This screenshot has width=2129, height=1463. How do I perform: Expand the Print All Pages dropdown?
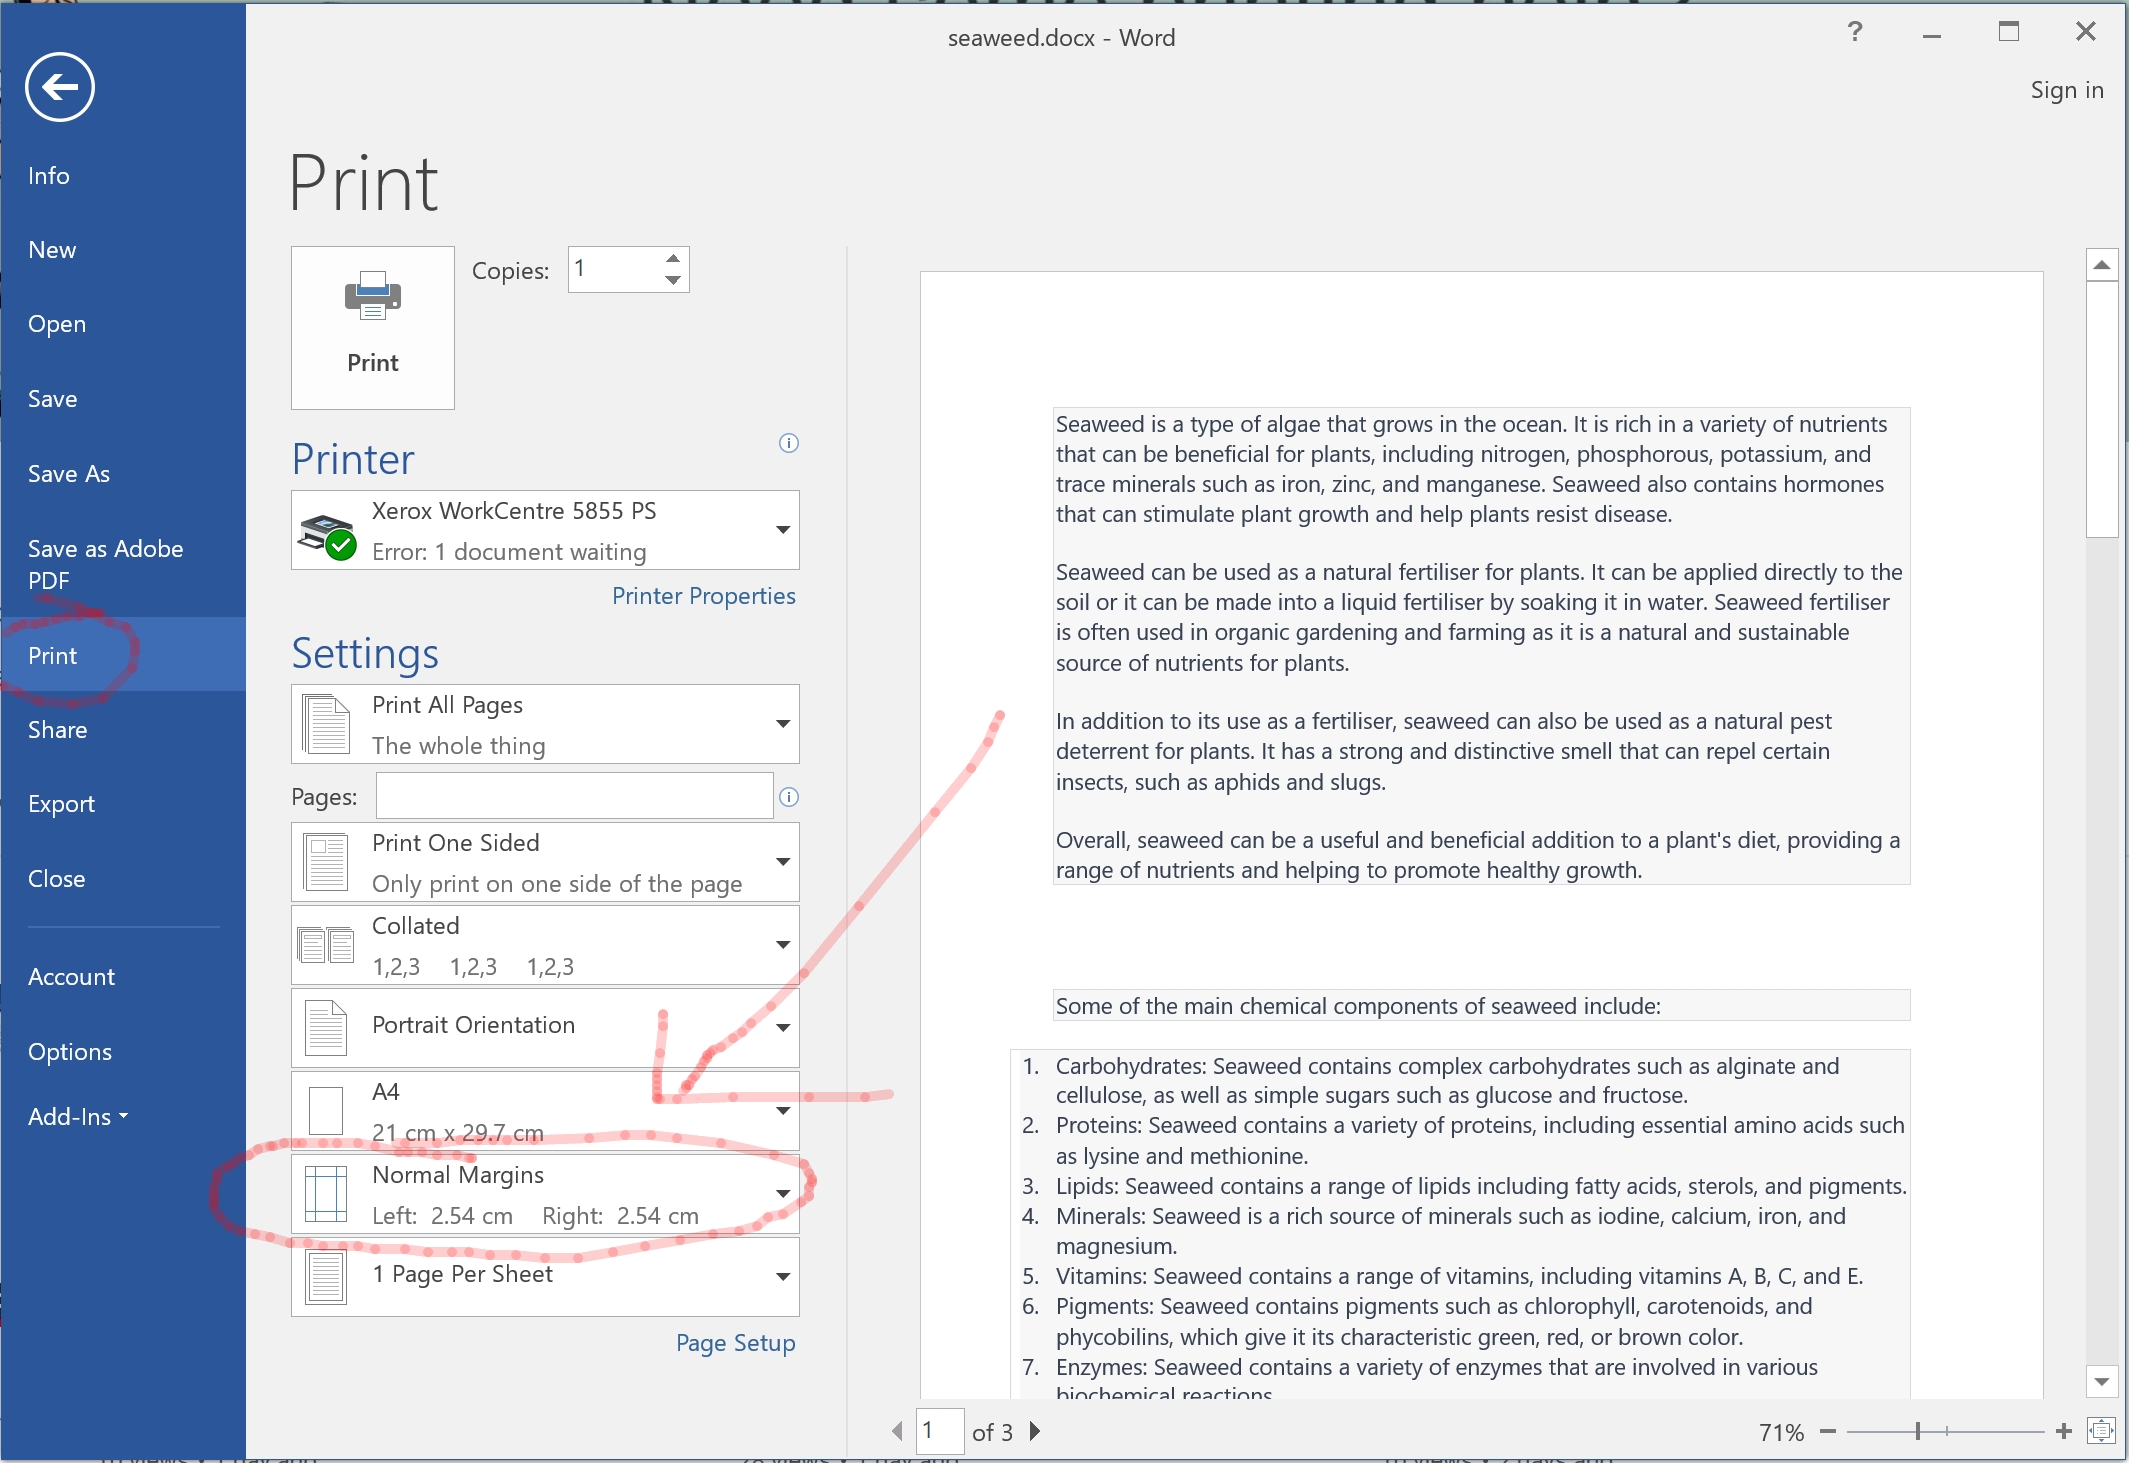tap(785, 725)
